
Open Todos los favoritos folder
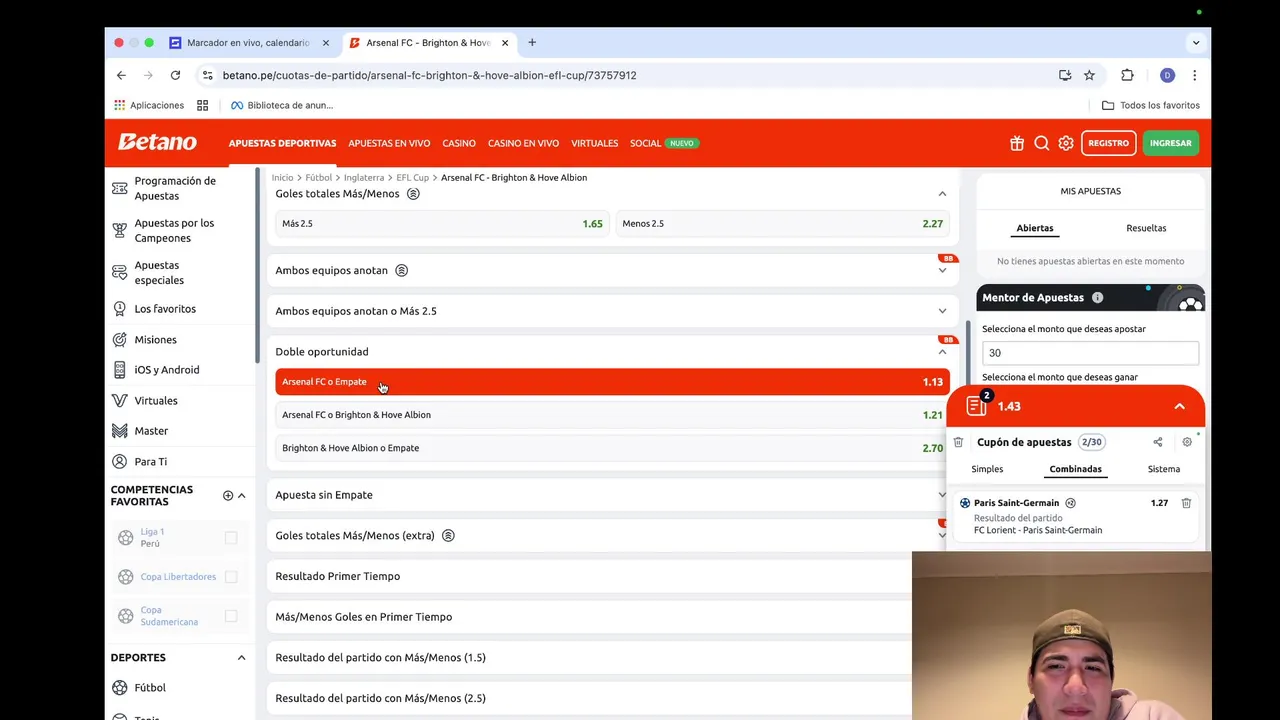(x=1150, y=105)
